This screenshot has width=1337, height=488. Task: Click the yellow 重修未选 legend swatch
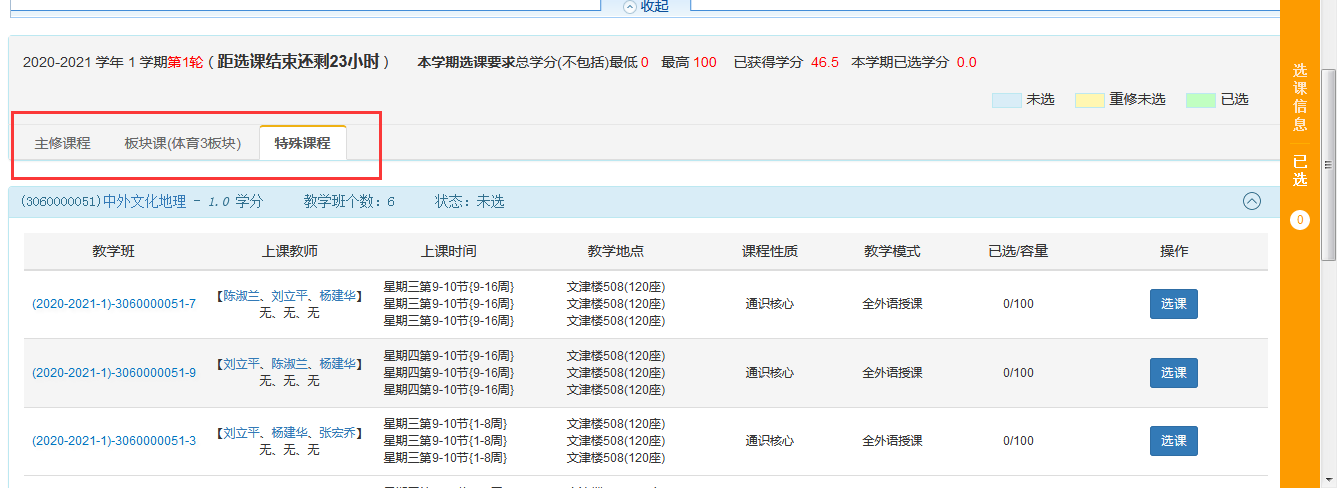[x=1089, y=100]
